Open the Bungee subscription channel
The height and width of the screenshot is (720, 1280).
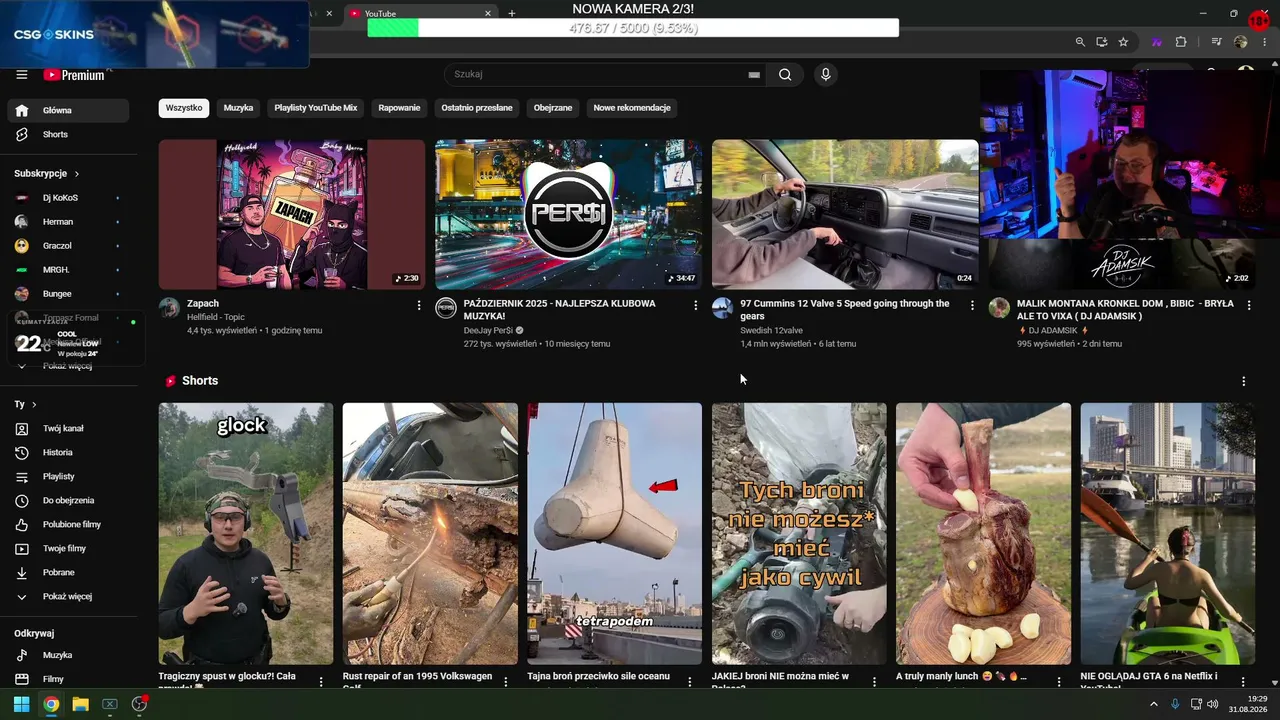coord(68,295)
